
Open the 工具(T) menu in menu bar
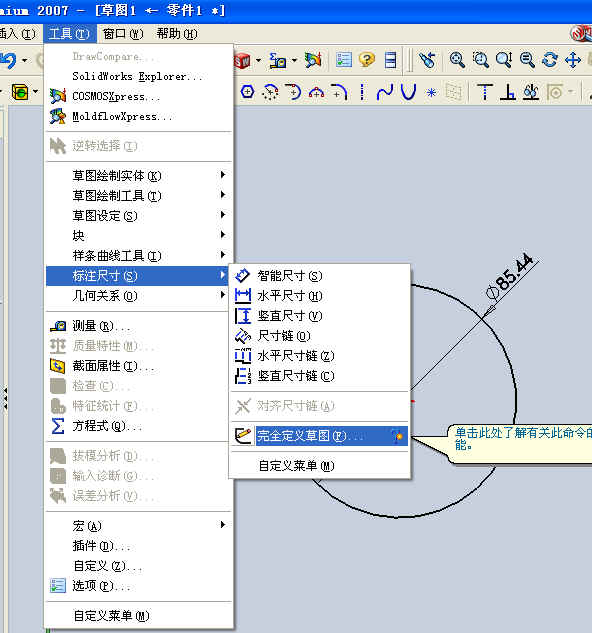point(69,34)
